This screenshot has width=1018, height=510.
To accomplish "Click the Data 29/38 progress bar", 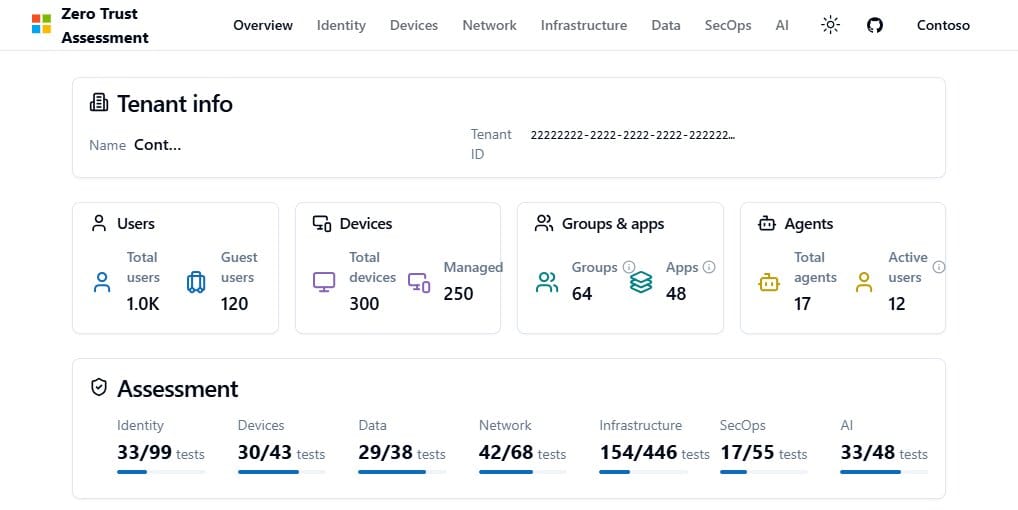I will pos(402,472).
